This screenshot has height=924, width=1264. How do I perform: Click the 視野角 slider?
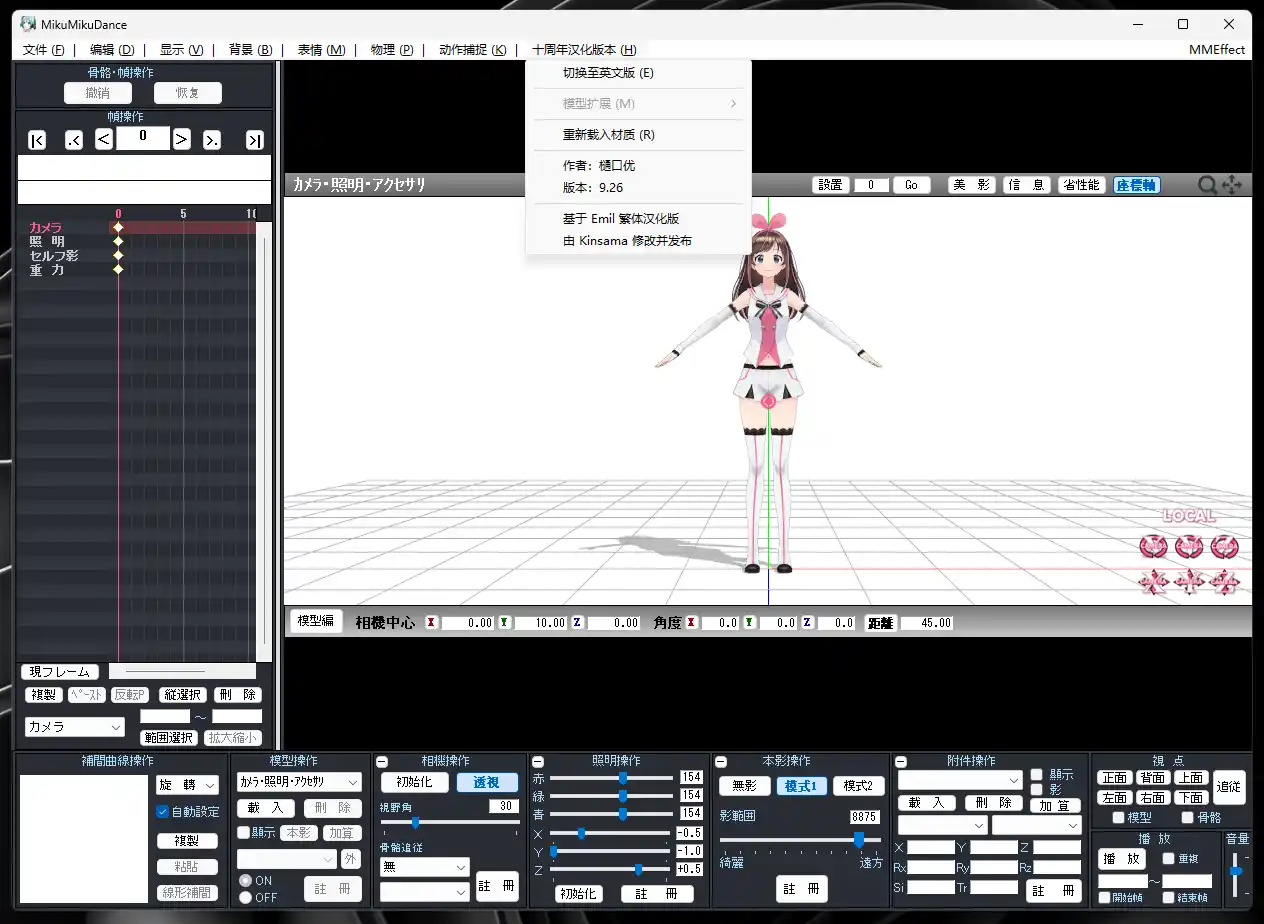(x=450, y=822)
